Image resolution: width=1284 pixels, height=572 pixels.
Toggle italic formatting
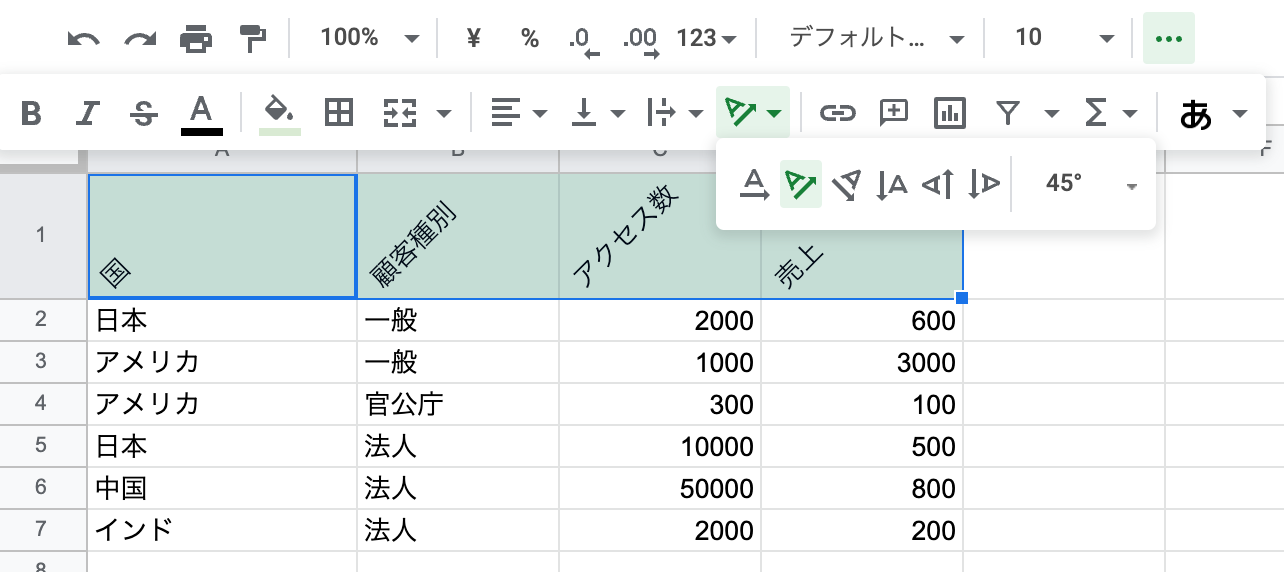coord(88,113)
